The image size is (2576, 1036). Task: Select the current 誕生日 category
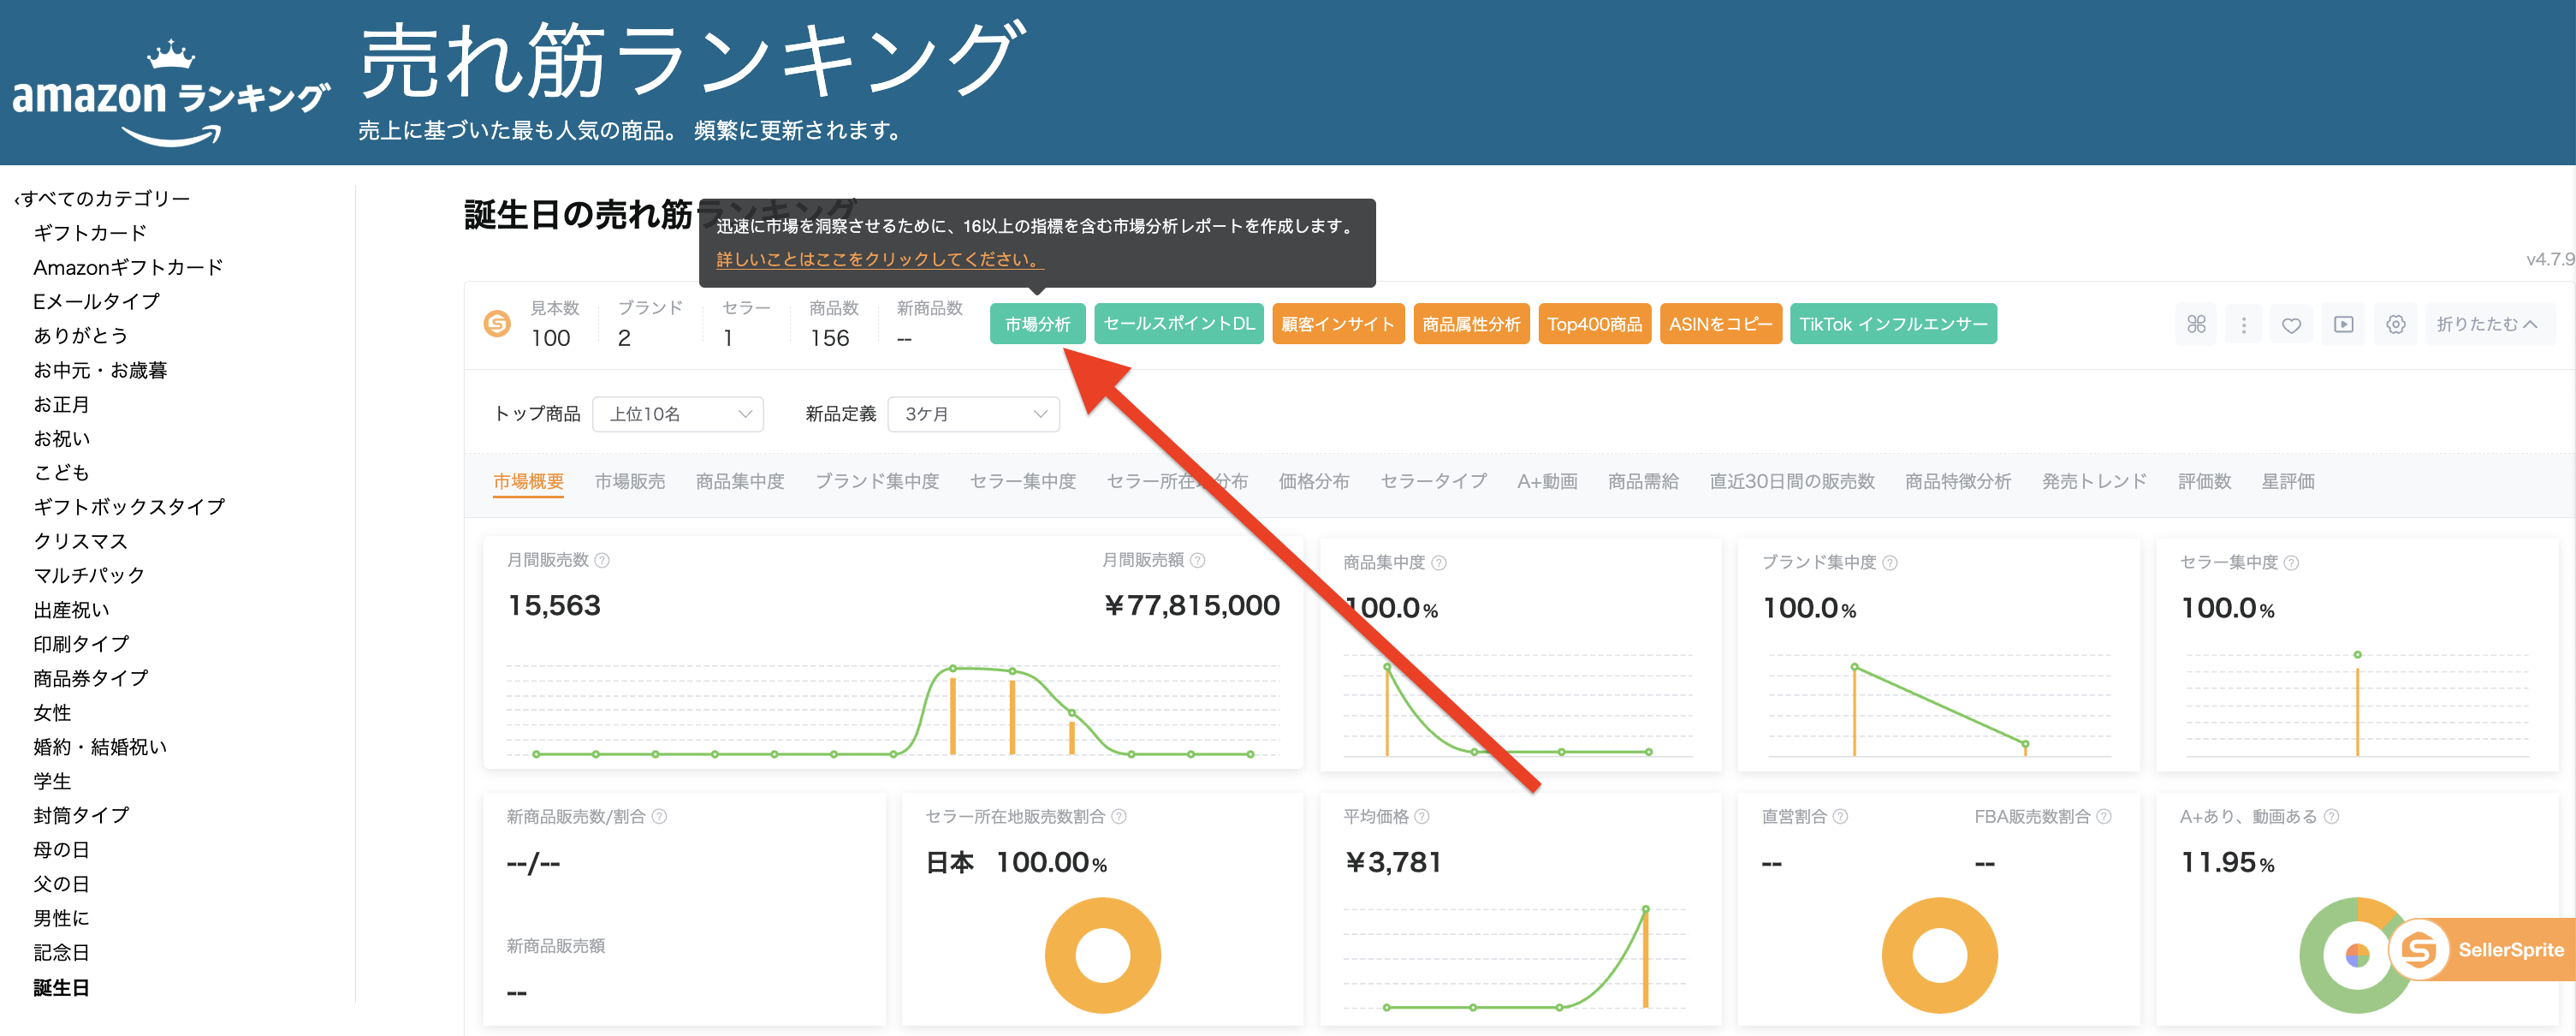[61, 988]
